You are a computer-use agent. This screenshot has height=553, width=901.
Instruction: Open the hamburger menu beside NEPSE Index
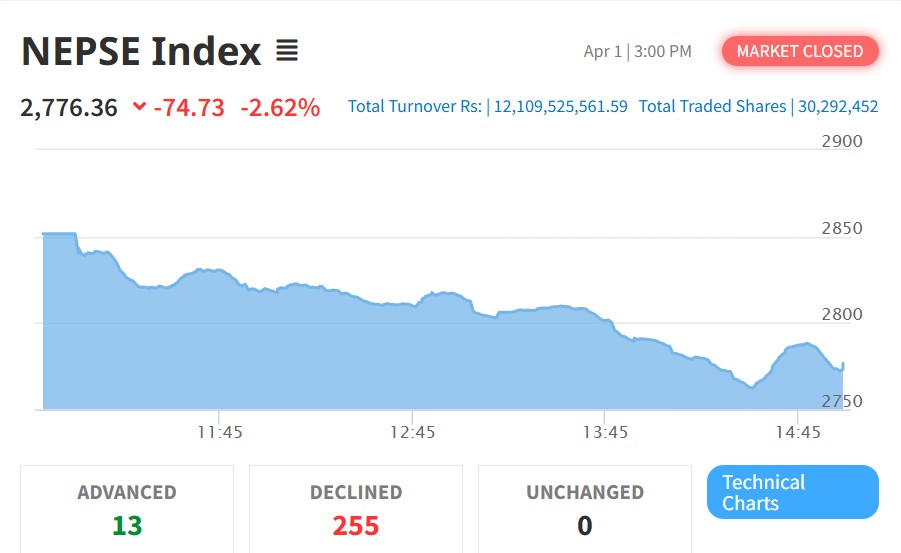coord(287,50)
